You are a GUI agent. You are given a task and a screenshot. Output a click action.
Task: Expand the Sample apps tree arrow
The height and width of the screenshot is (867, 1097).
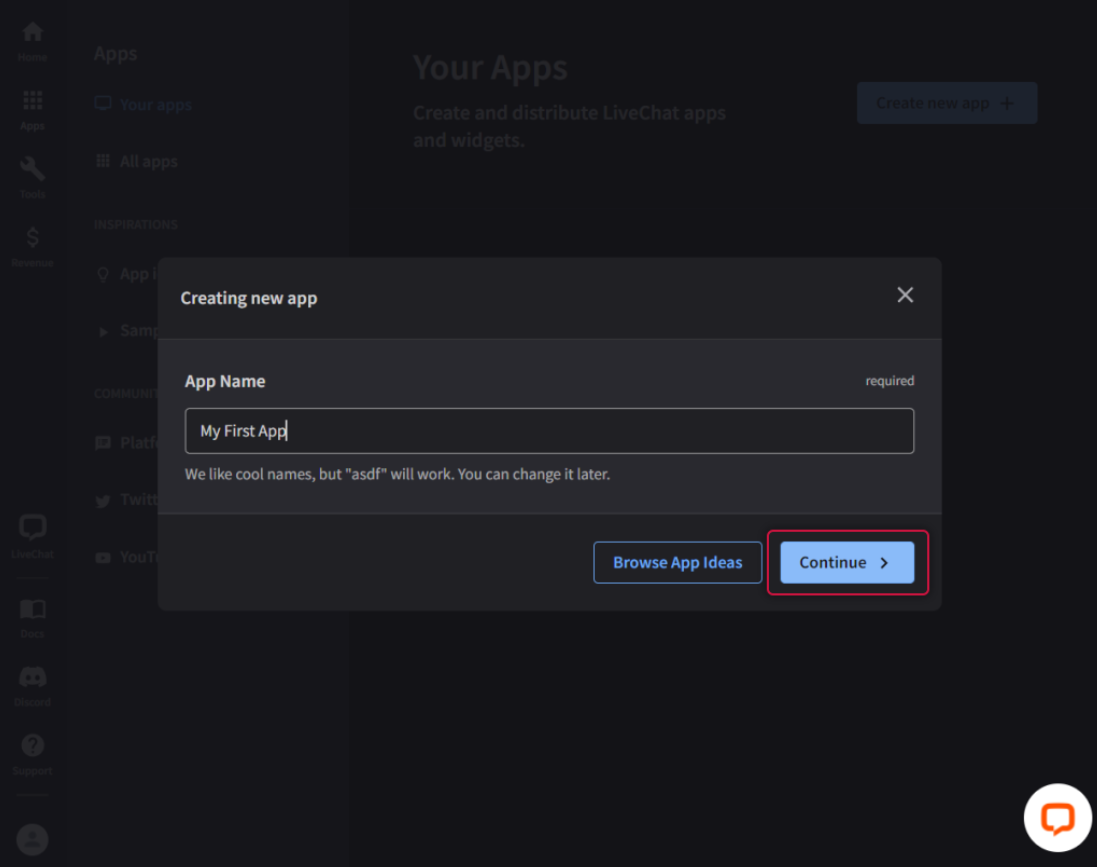pos(103,331)
